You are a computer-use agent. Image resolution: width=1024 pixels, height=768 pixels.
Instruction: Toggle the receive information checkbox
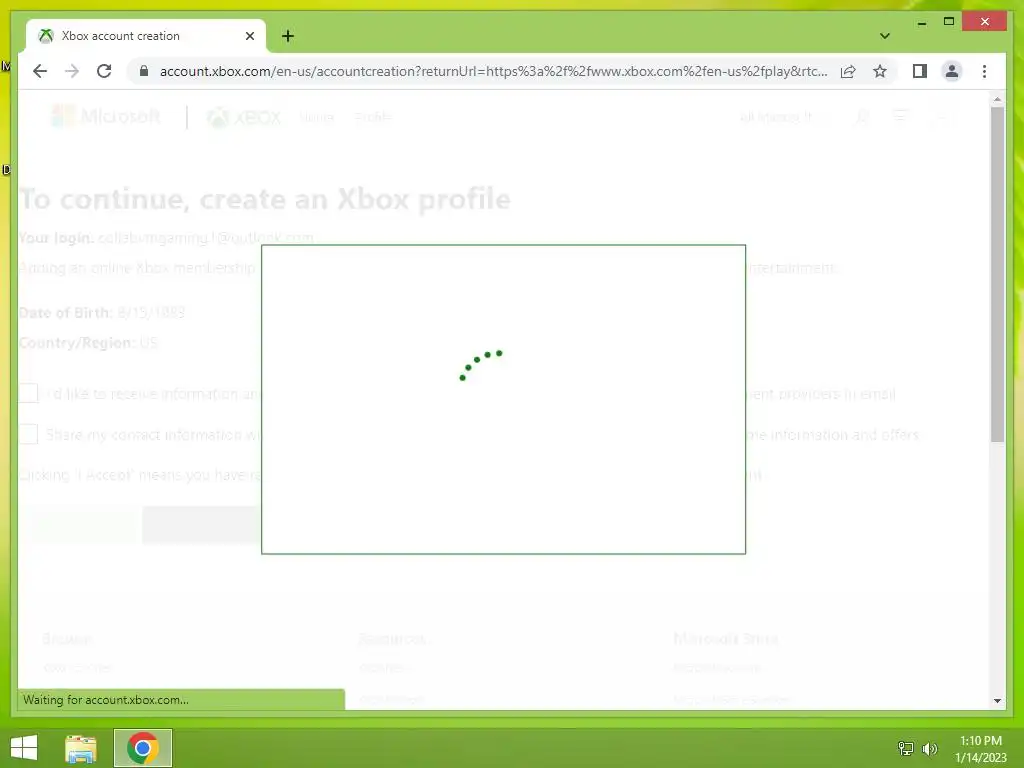tap(28, 393)
